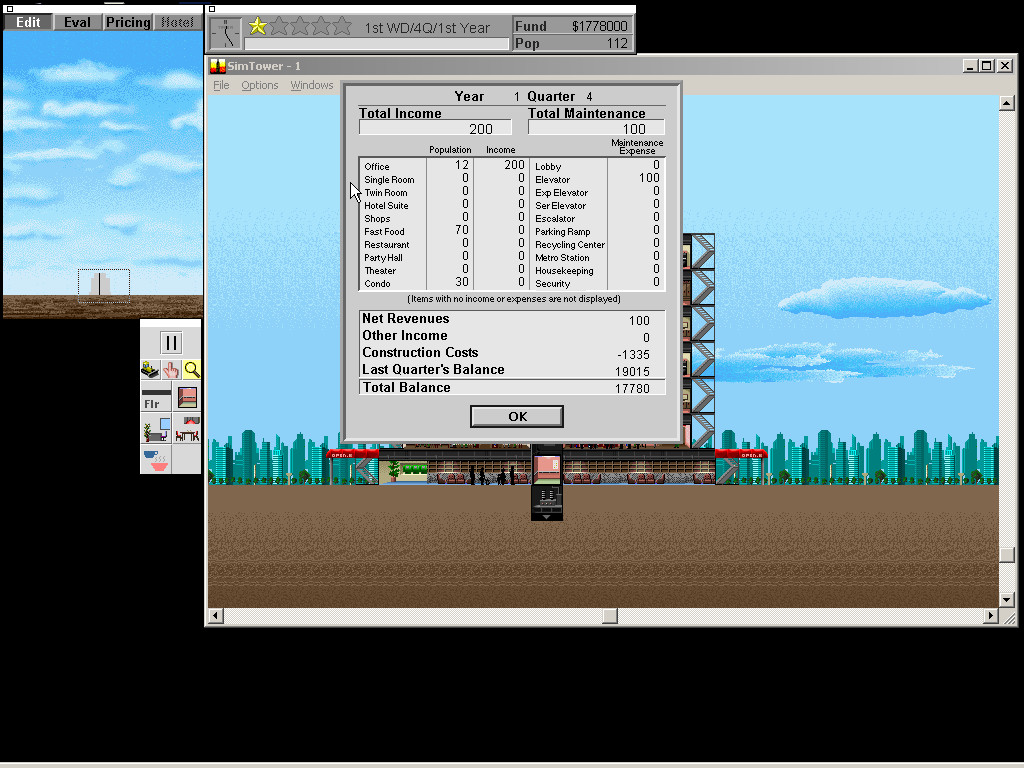Click the Pop 112 display
This screenshot has width=1024, height=768.
coord(571,43)
